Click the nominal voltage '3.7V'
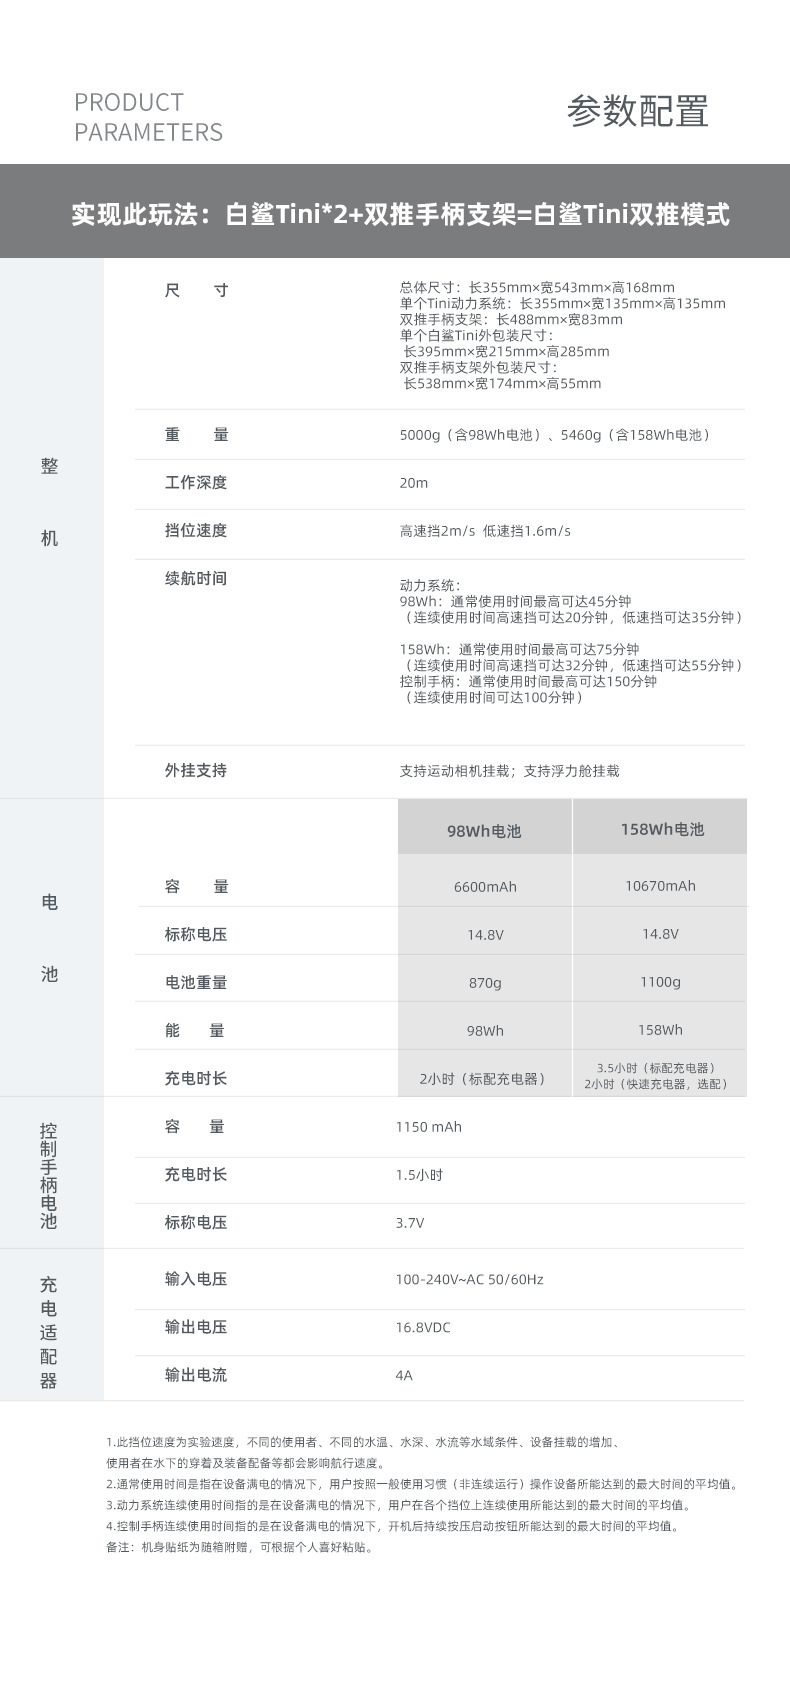The width and height of the screenshot is (790, 1701). click(x=410, y=1223)
